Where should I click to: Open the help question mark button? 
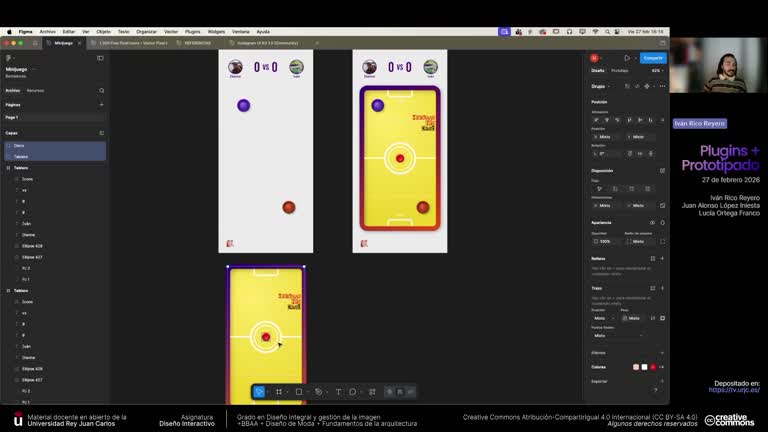point(655,390)
